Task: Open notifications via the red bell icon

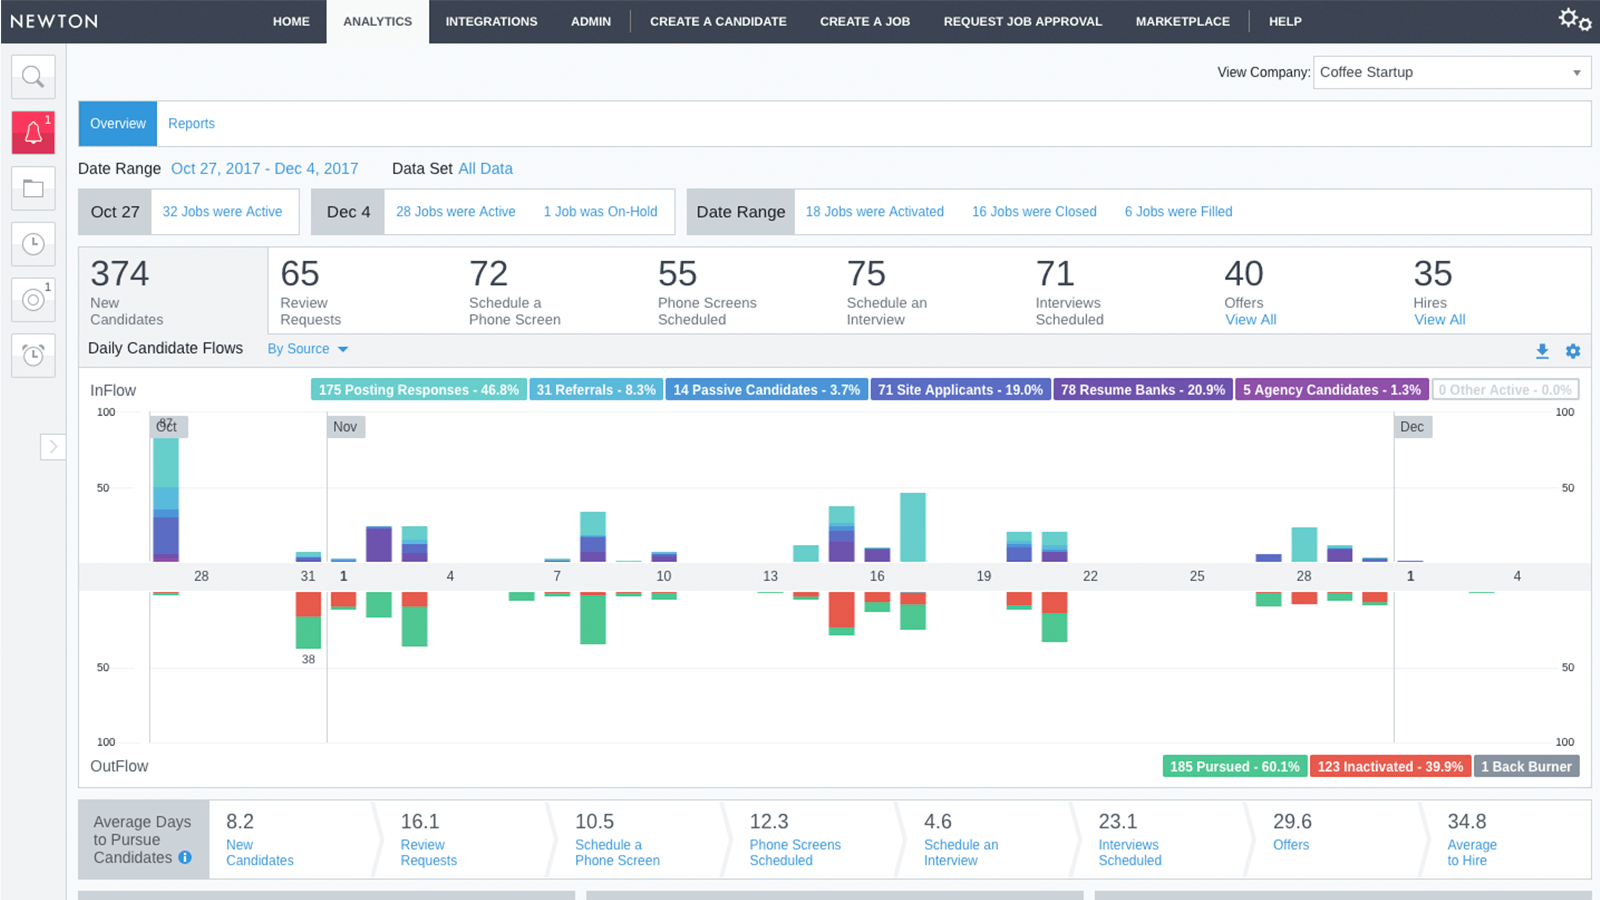Action: click(33, 131)
